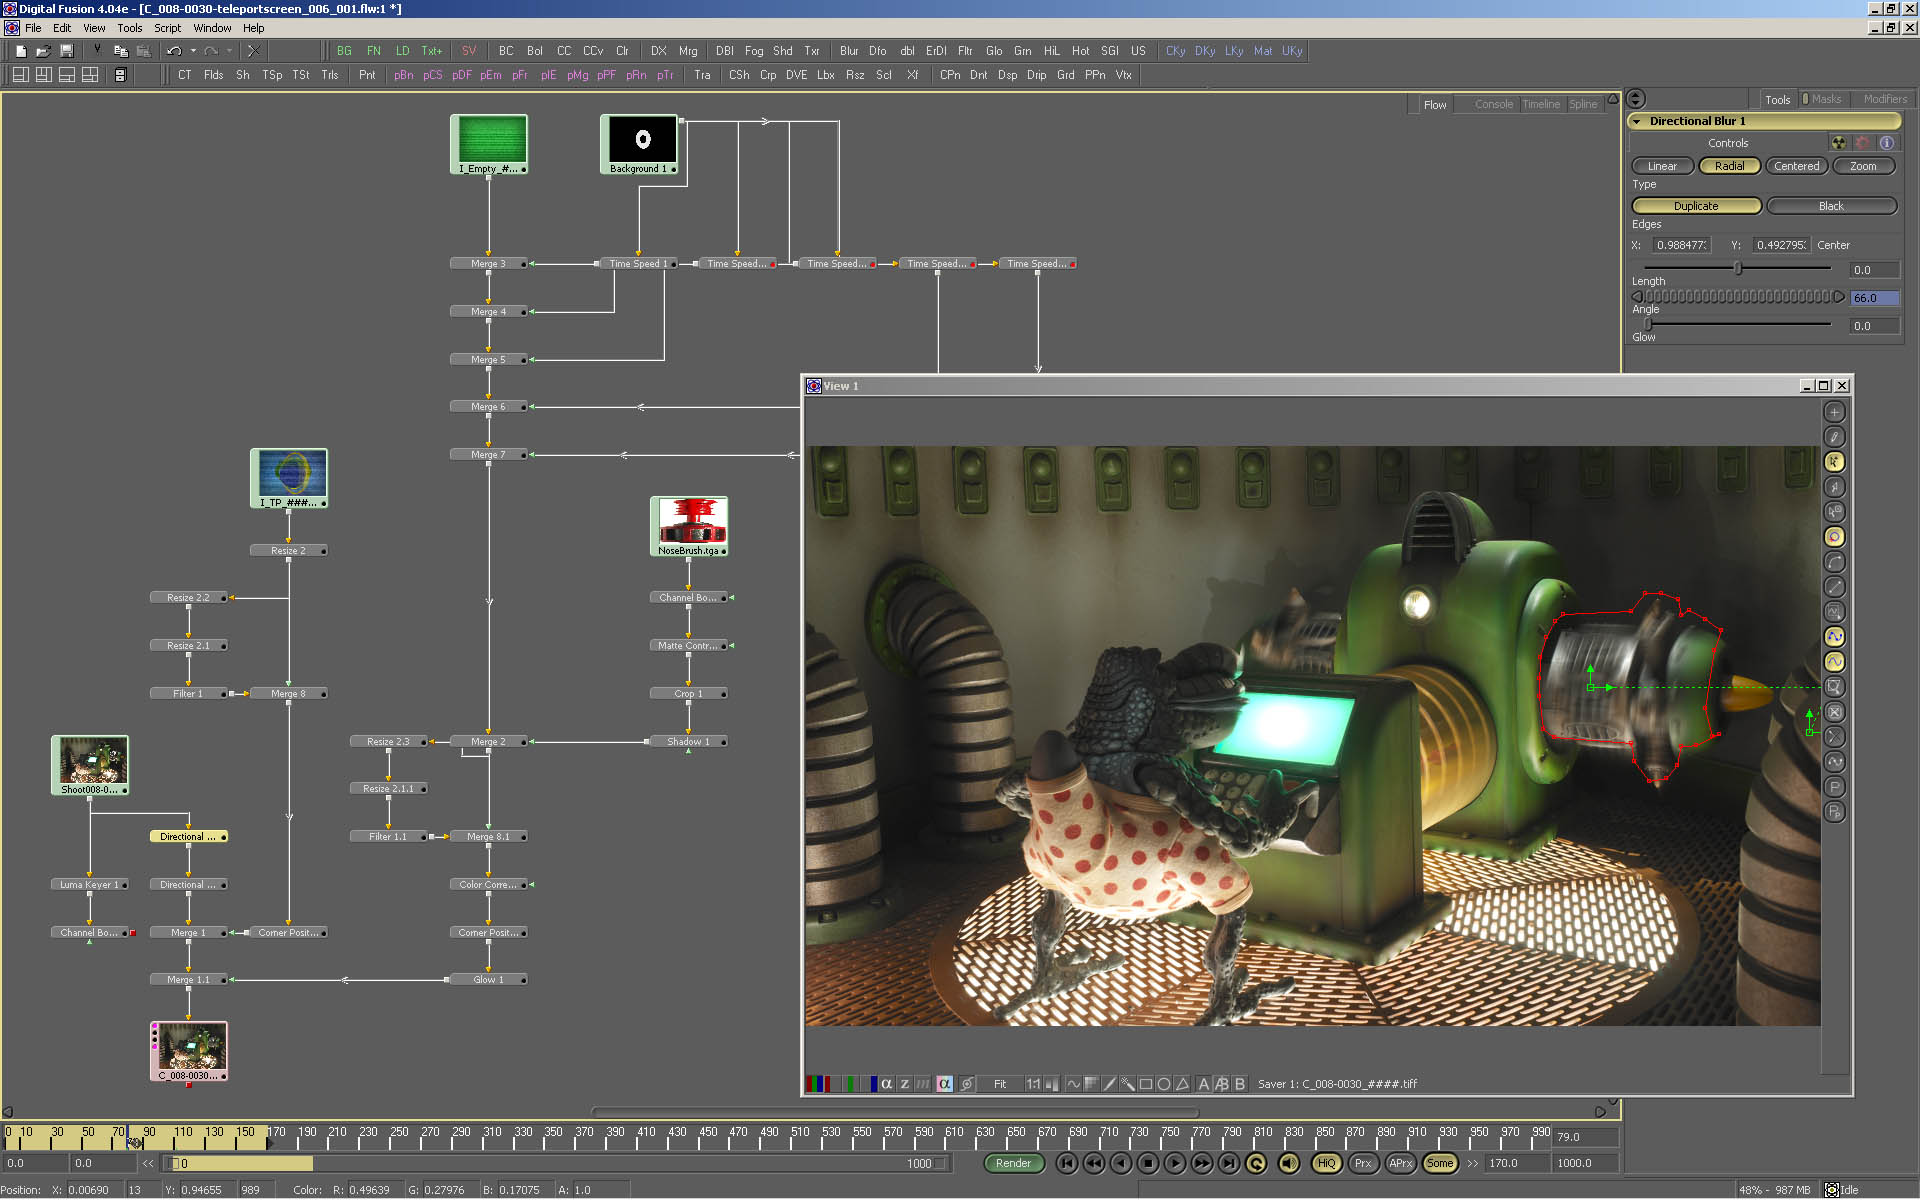Click the radioactive icon in Controls header
1920x1200 pixels.
[1838, 143]
